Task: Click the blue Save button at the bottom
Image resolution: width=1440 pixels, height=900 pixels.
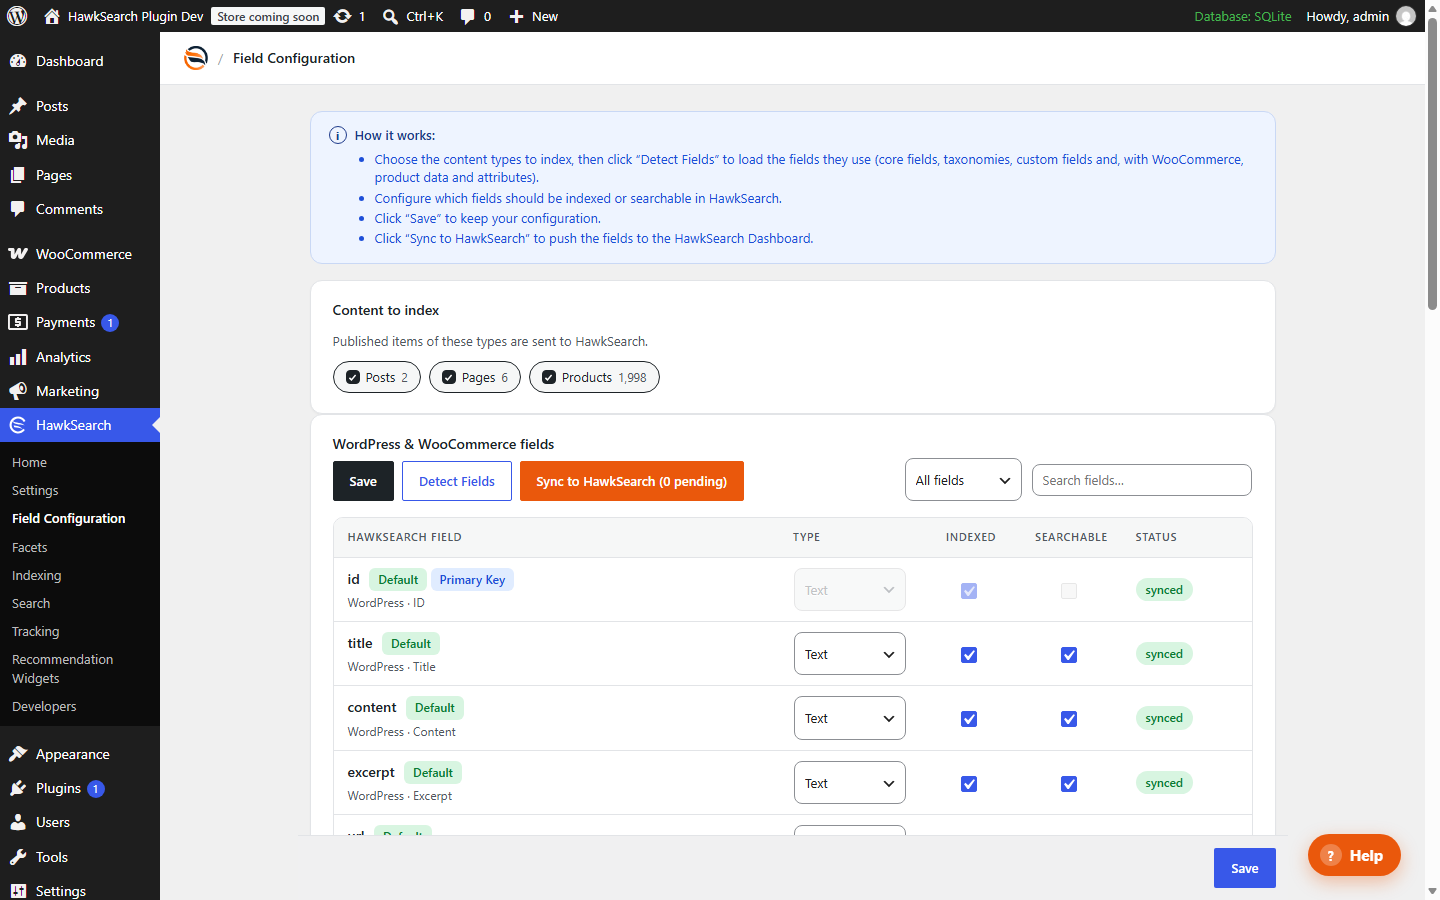Action: 1245,868
